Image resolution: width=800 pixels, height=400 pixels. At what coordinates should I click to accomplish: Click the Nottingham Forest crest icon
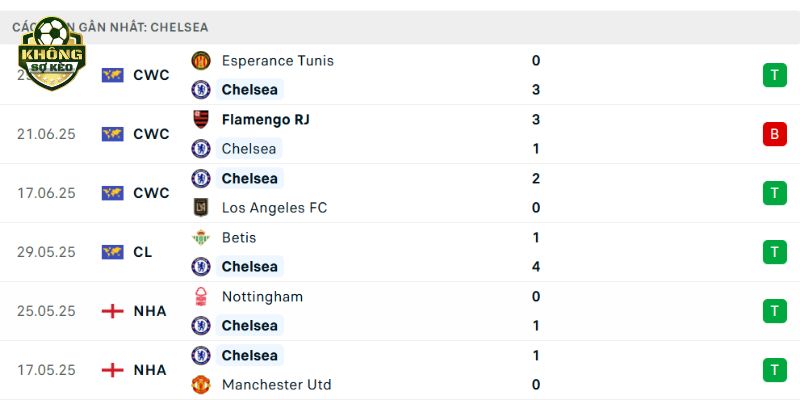(201, 296)
